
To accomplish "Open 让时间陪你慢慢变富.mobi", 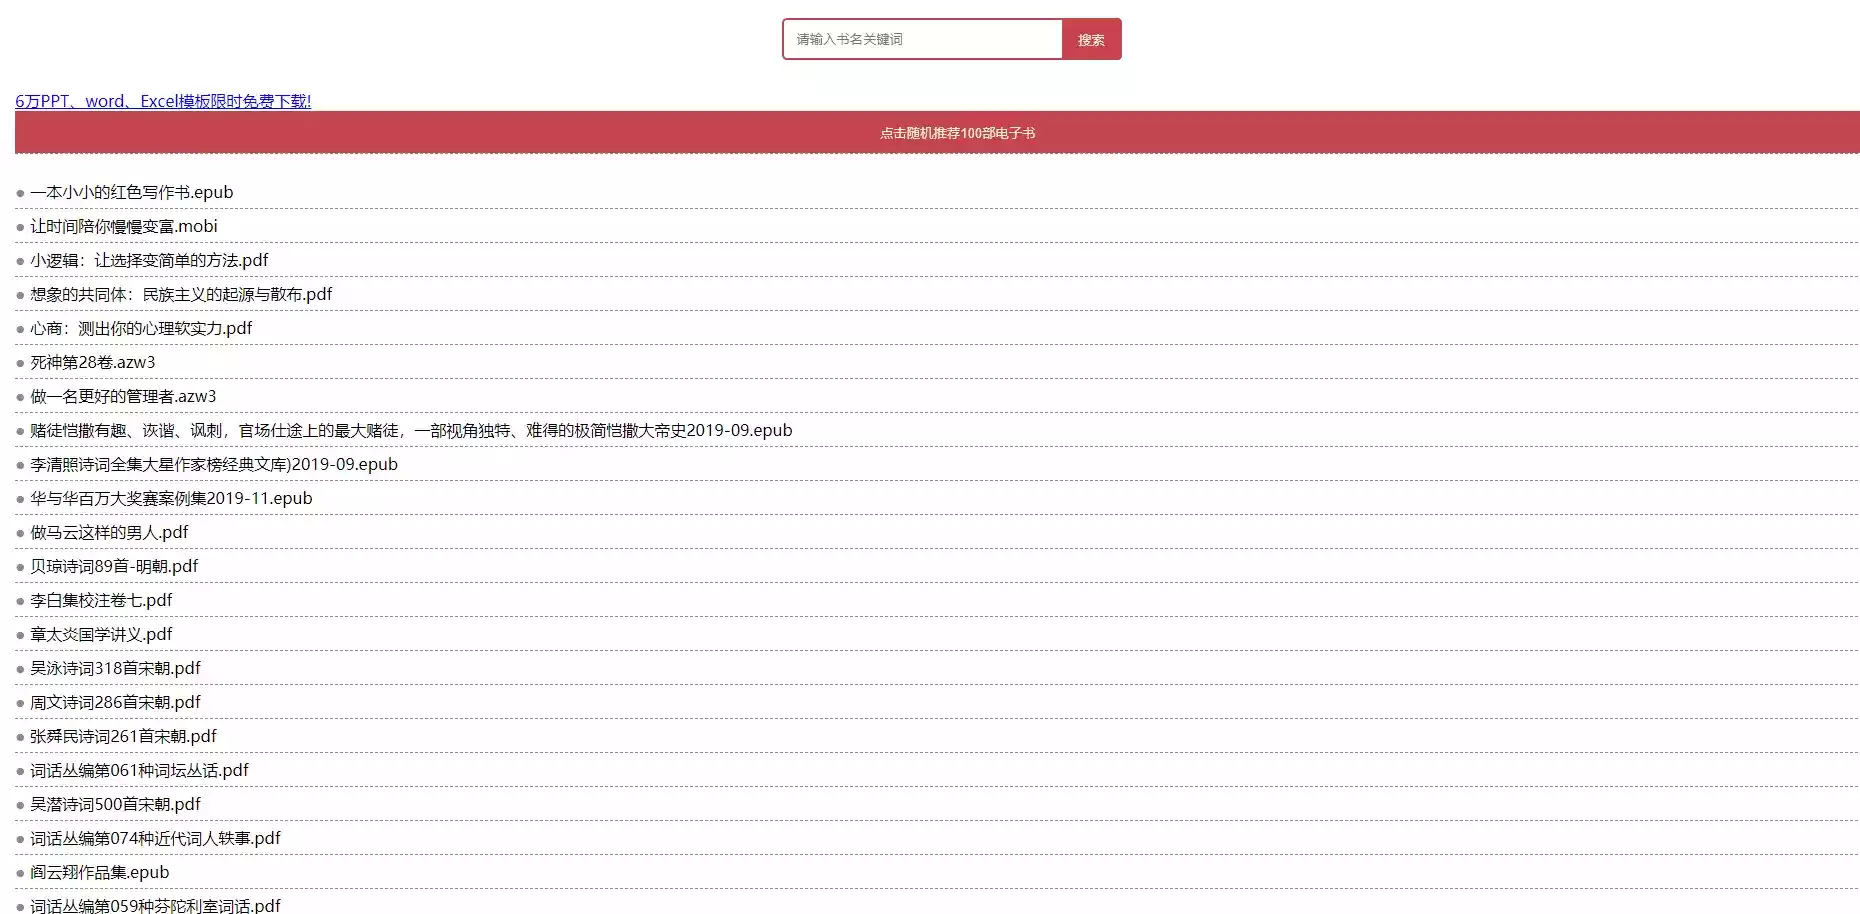I will pos(123,226).
